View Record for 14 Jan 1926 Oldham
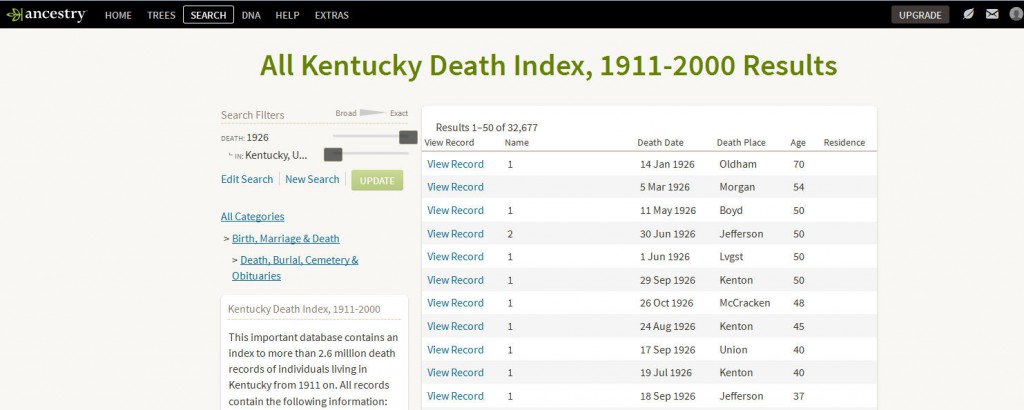 pyautogui.click(x=455, y=164)
